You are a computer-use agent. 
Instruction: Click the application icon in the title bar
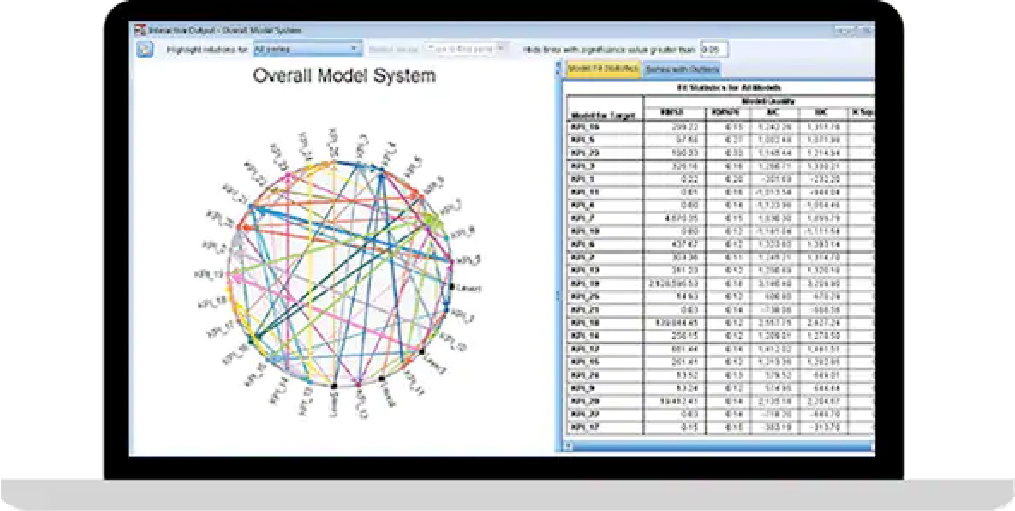pos(139,28)
